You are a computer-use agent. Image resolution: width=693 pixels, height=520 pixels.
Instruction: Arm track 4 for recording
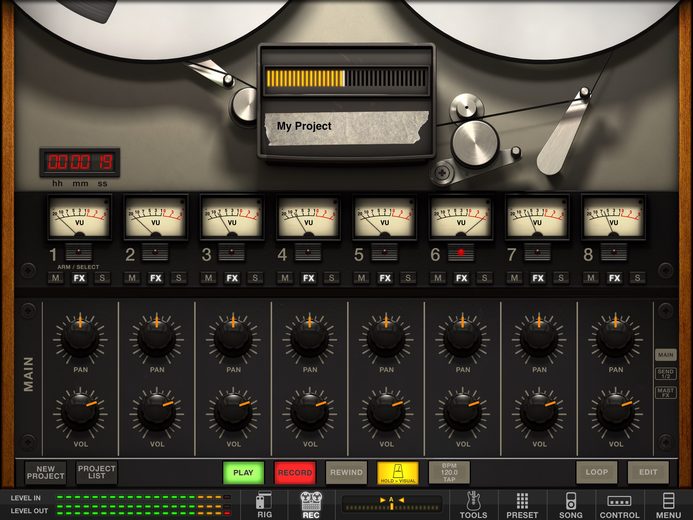pos(308,252)
